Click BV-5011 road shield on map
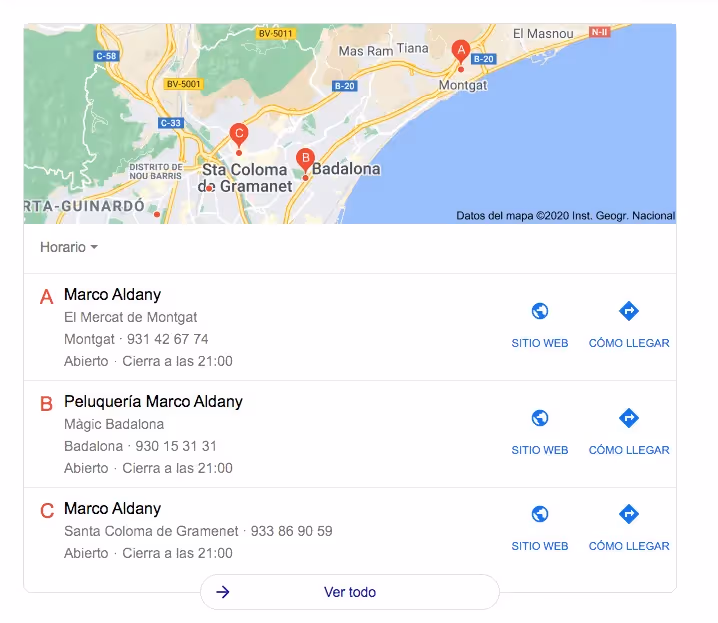Viewport: 718px width, 623px height. 275,33
